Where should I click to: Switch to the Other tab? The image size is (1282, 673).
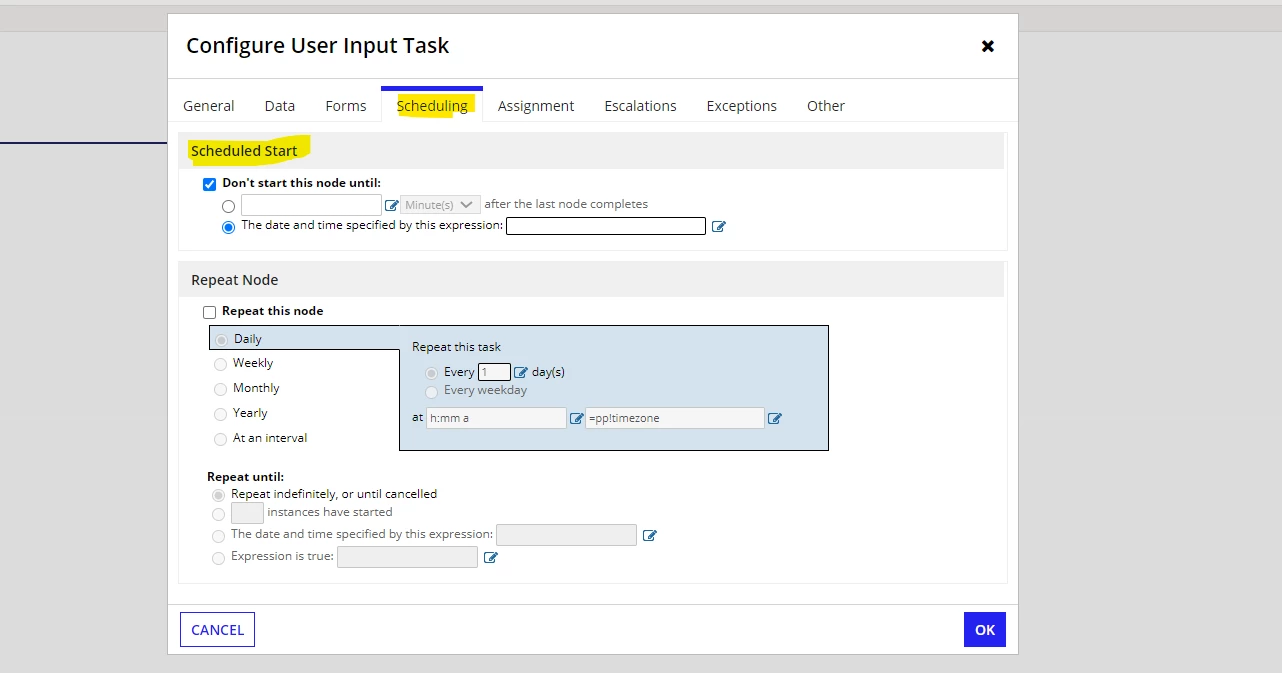tap(826, 106)
